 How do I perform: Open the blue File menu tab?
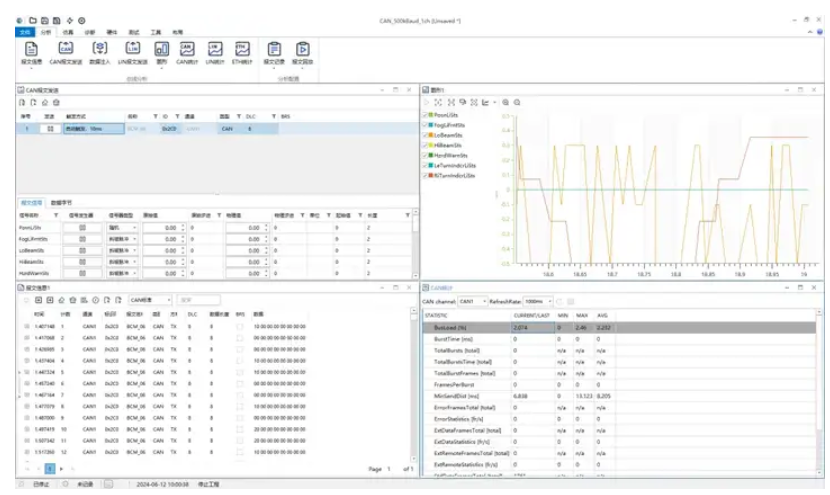click(25, 31)
